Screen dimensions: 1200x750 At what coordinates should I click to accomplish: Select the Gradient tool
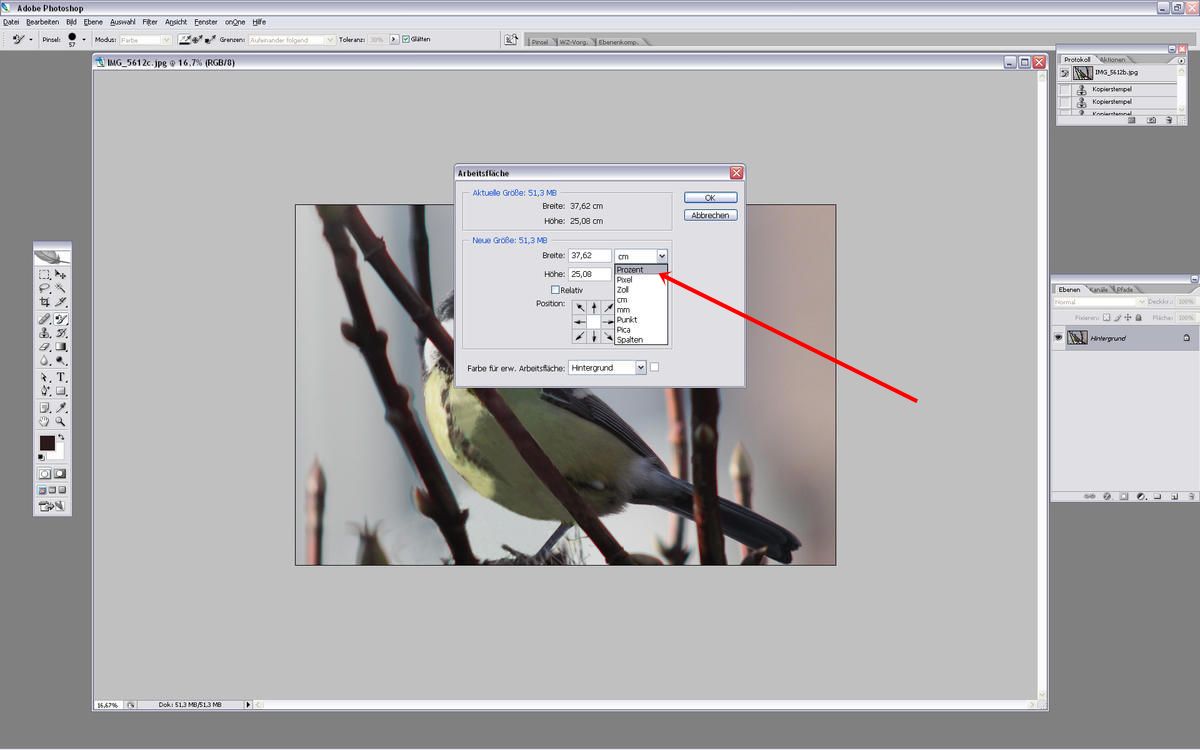coord(61,346)
